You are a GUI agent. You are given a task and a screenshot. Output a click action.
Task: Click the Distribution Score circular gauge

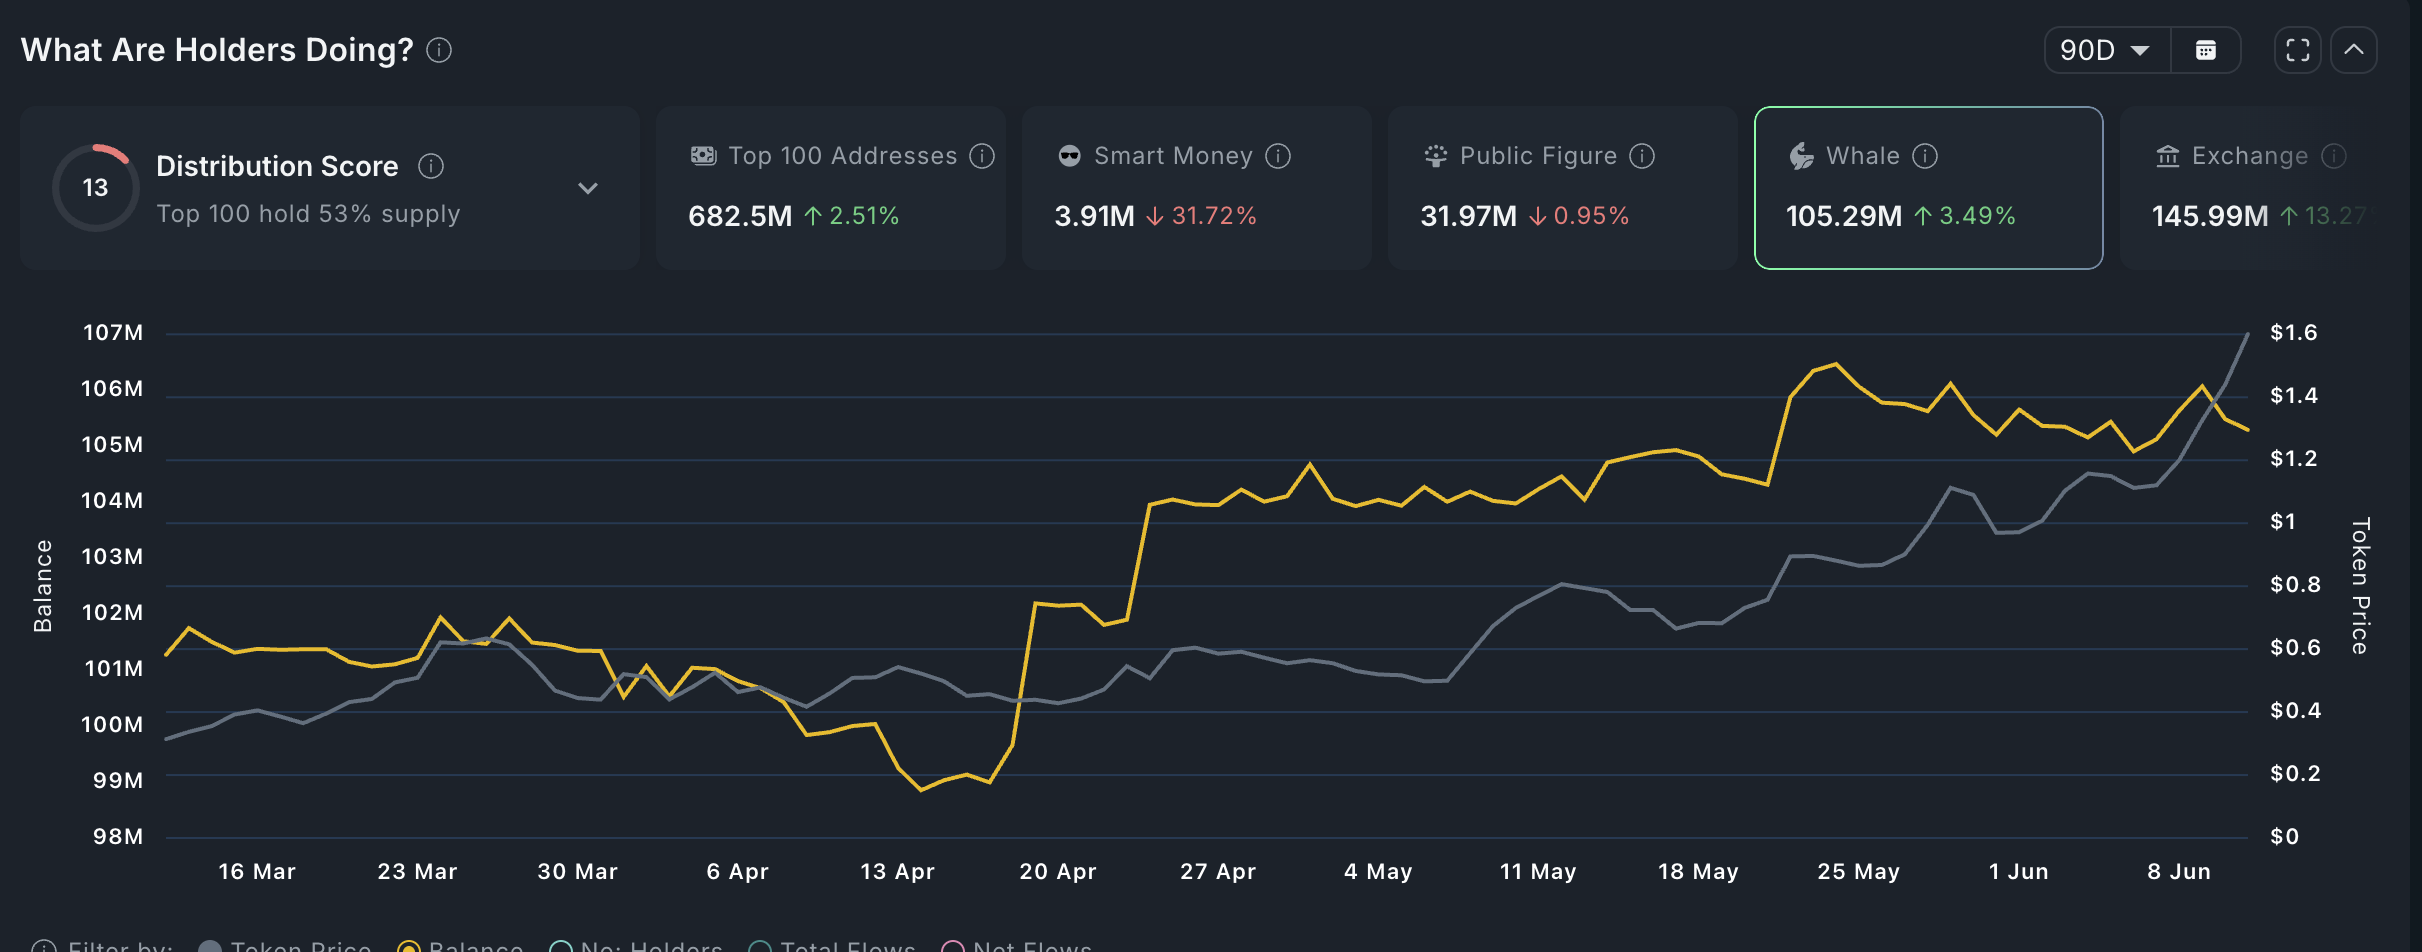point(95,188)
